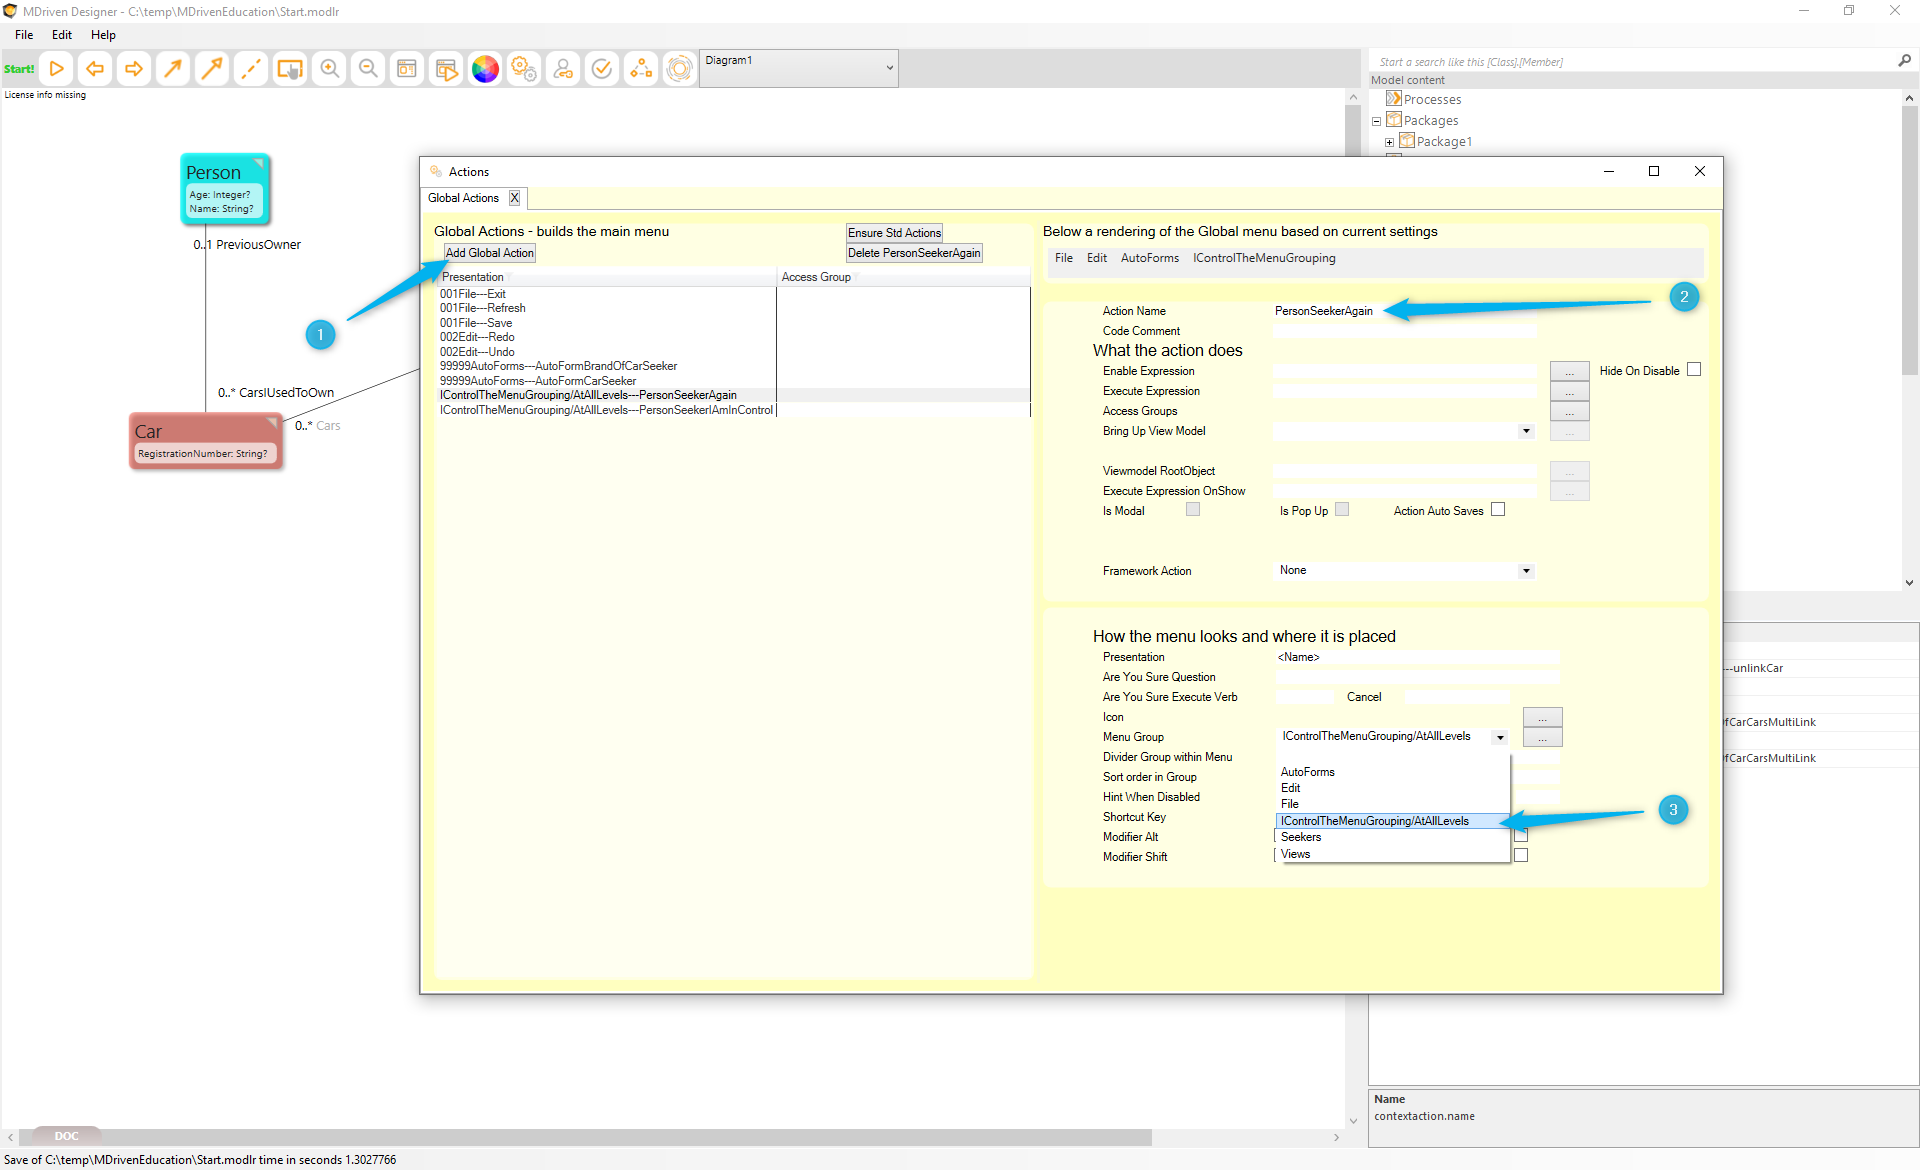Open the Edit menu
Image resolution: width=1920 pixels, height=1170 pixels.
(62, 35)
